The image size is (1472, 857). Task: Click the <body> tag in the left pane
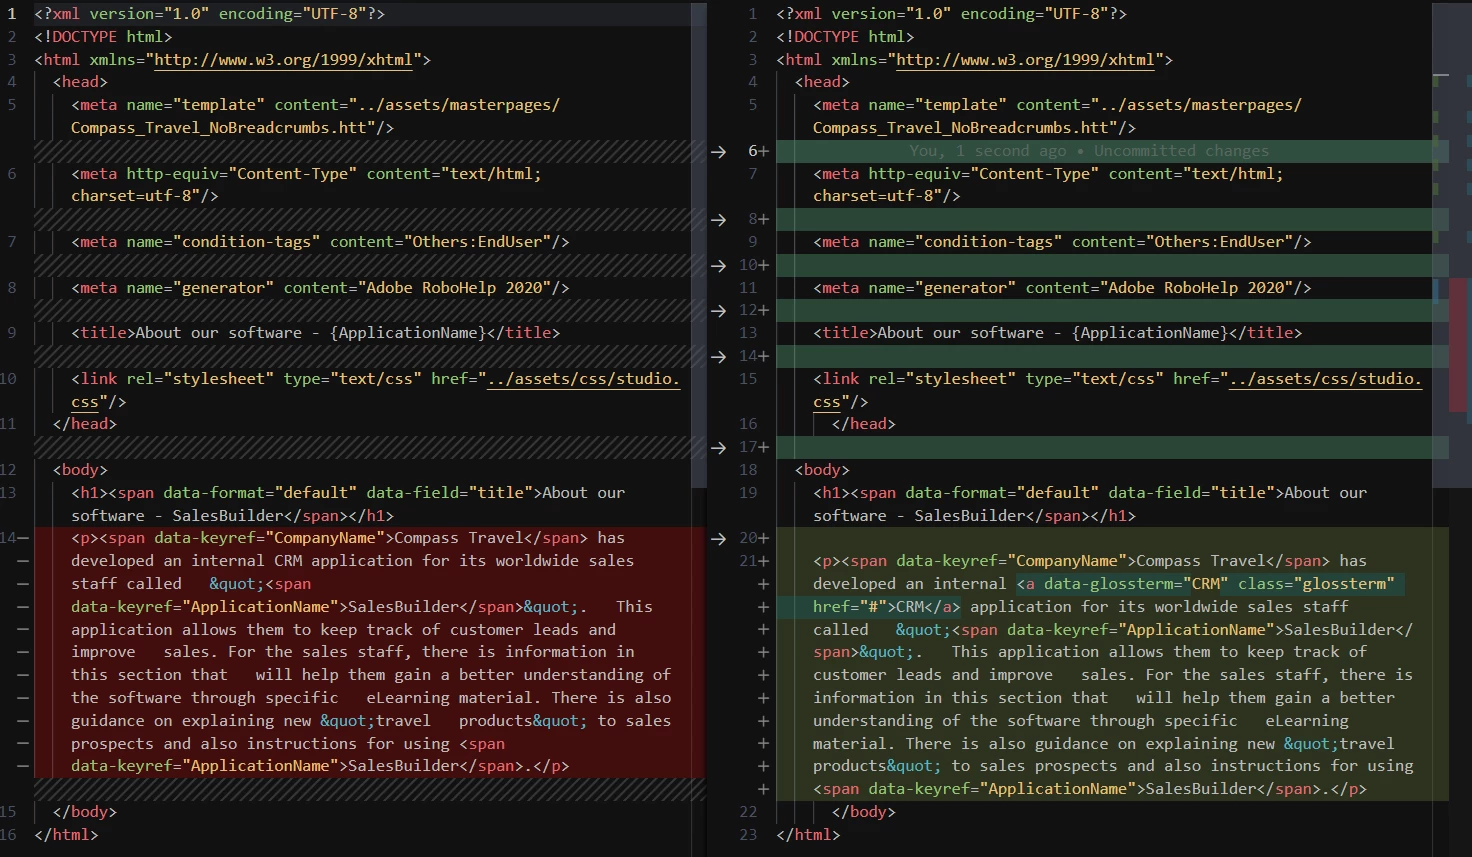80,470
